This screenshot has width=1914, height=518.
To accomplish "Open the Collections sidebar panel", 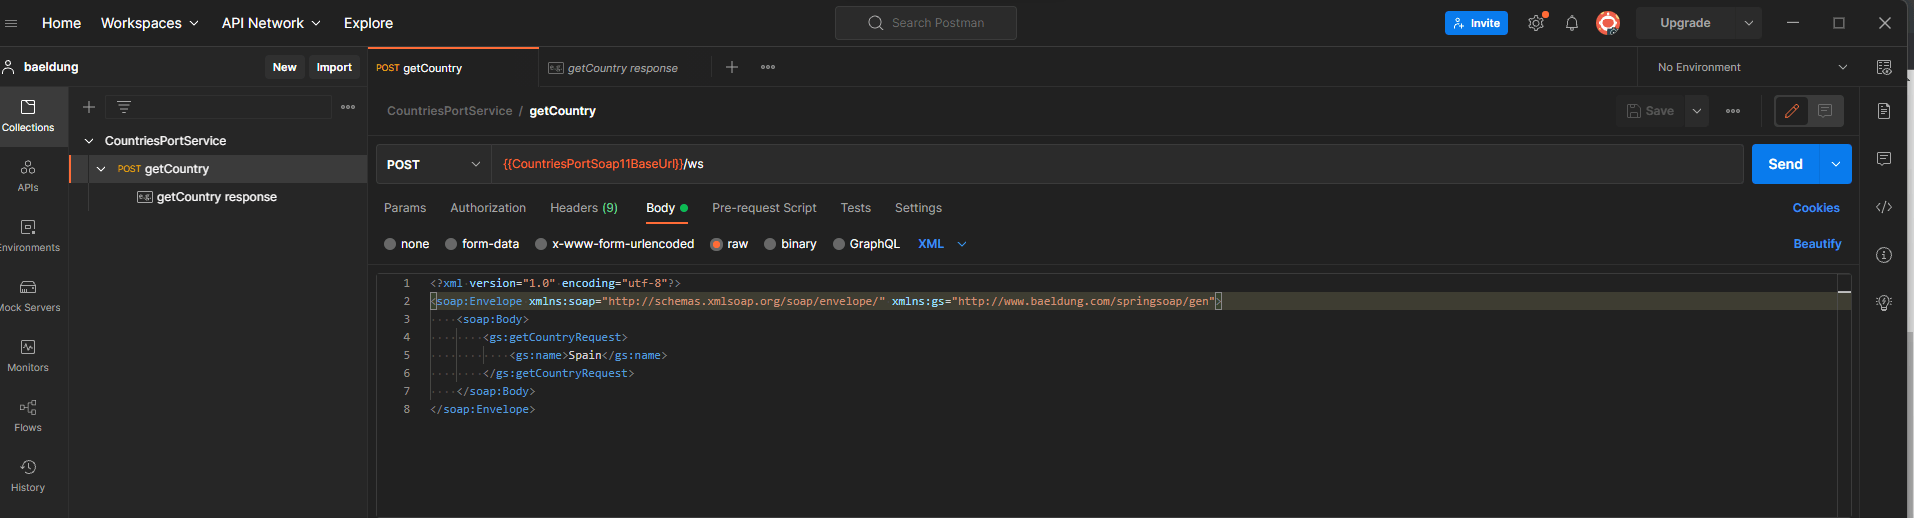I will tap(28, 115).
